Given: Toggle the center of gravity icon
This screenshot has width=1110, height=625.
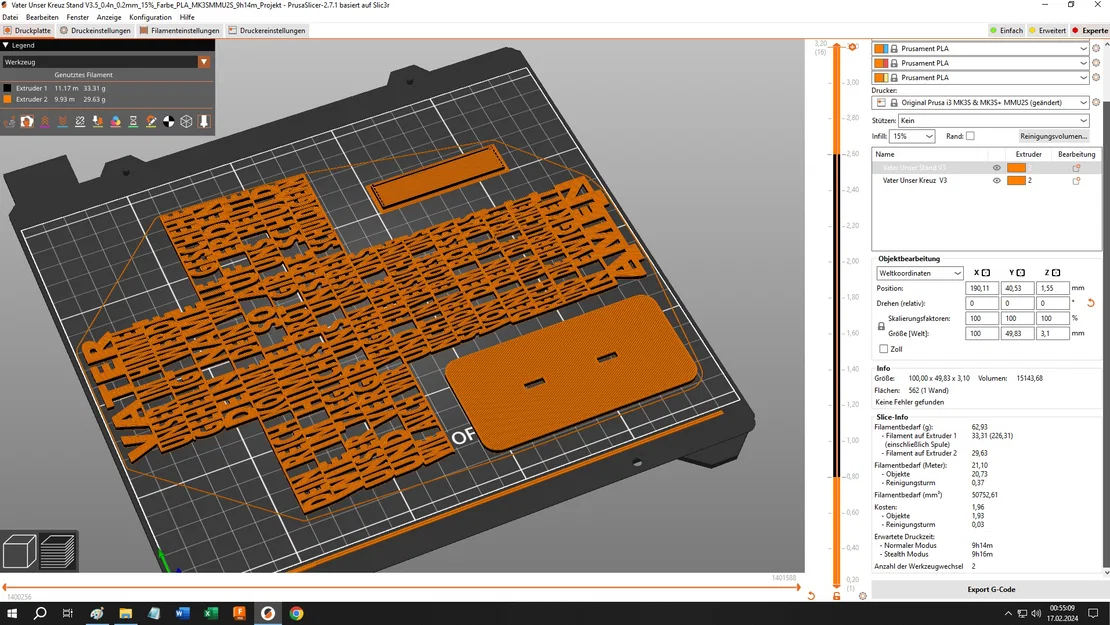Looking at the screenshot, I should 168,122.
